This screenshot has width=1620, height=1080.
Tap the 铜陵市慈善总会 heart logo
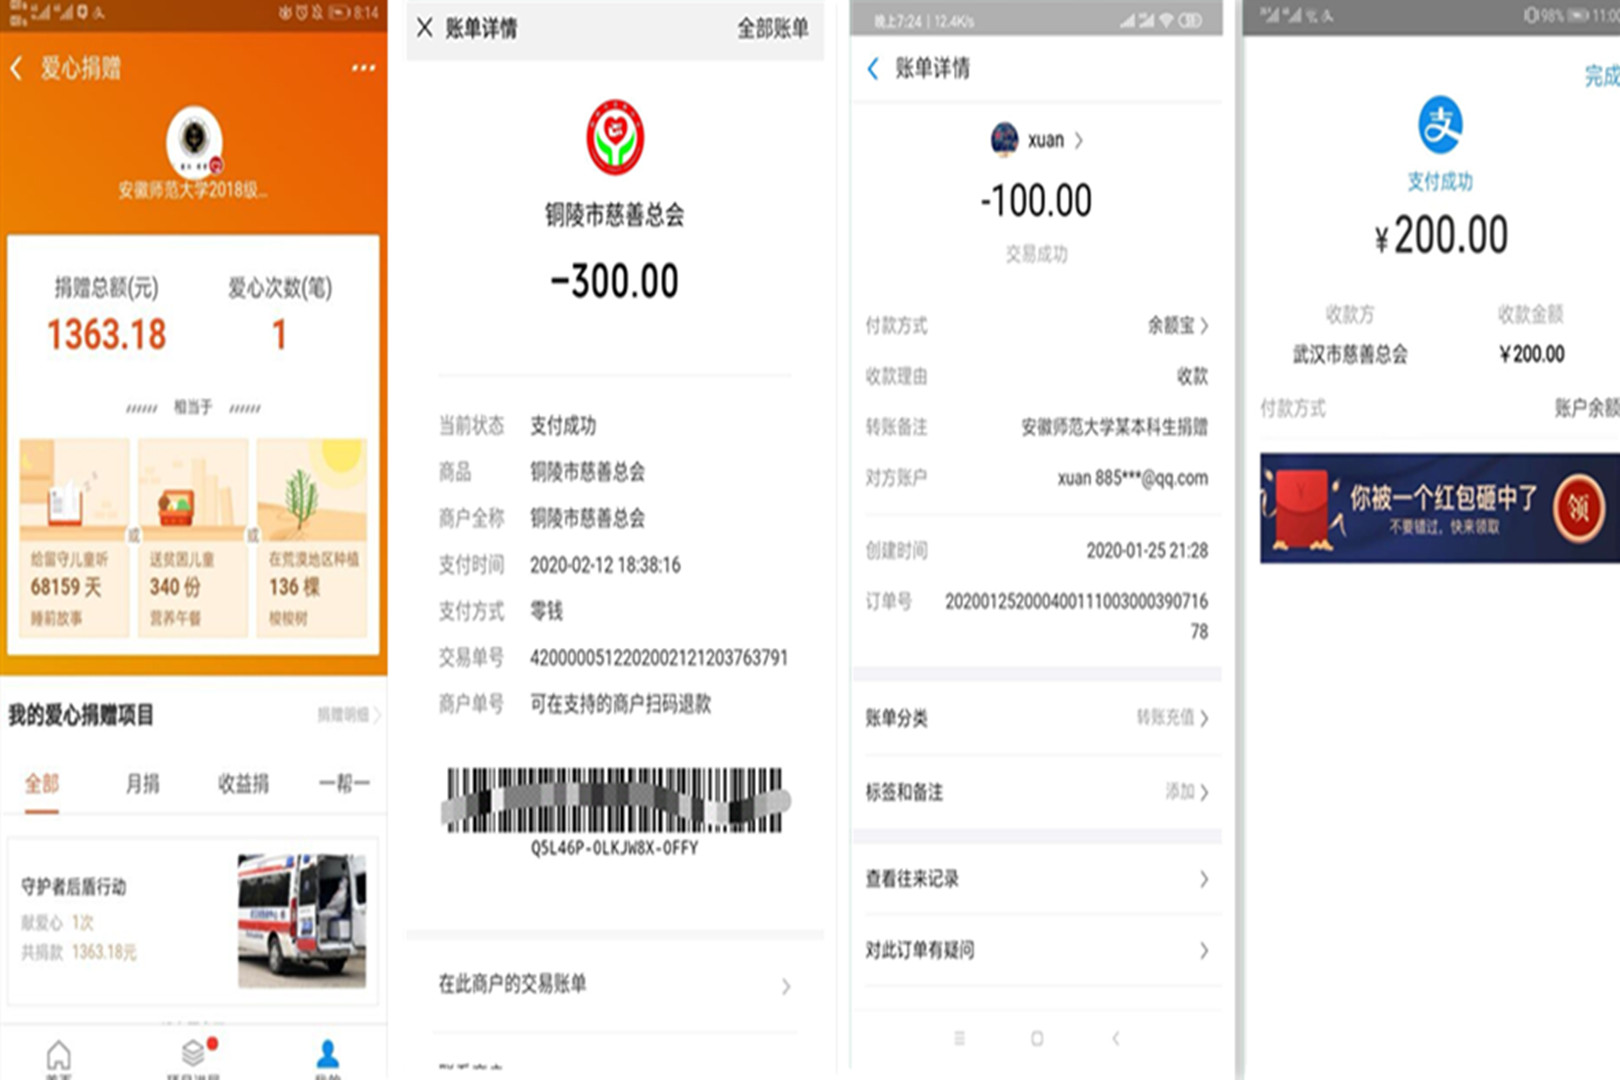tap(614, 138)
